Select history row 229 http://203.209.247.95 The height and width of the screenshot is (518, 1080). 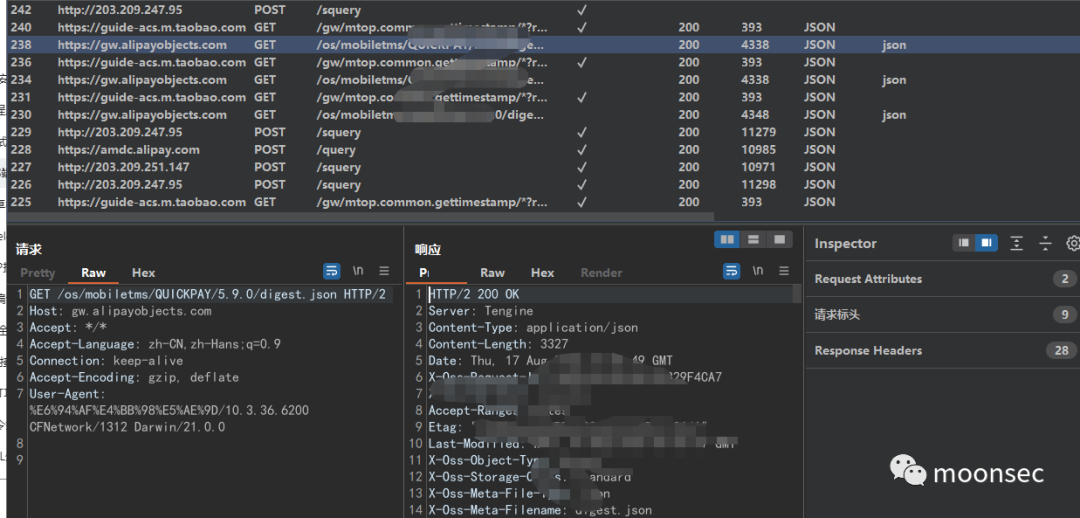click(x=543, y=132)
